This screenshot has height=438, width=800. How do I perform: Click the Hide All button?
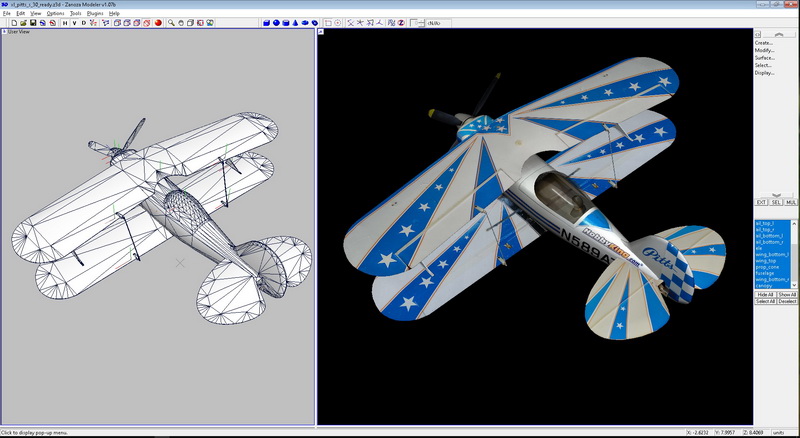click(x=765, y=295)
